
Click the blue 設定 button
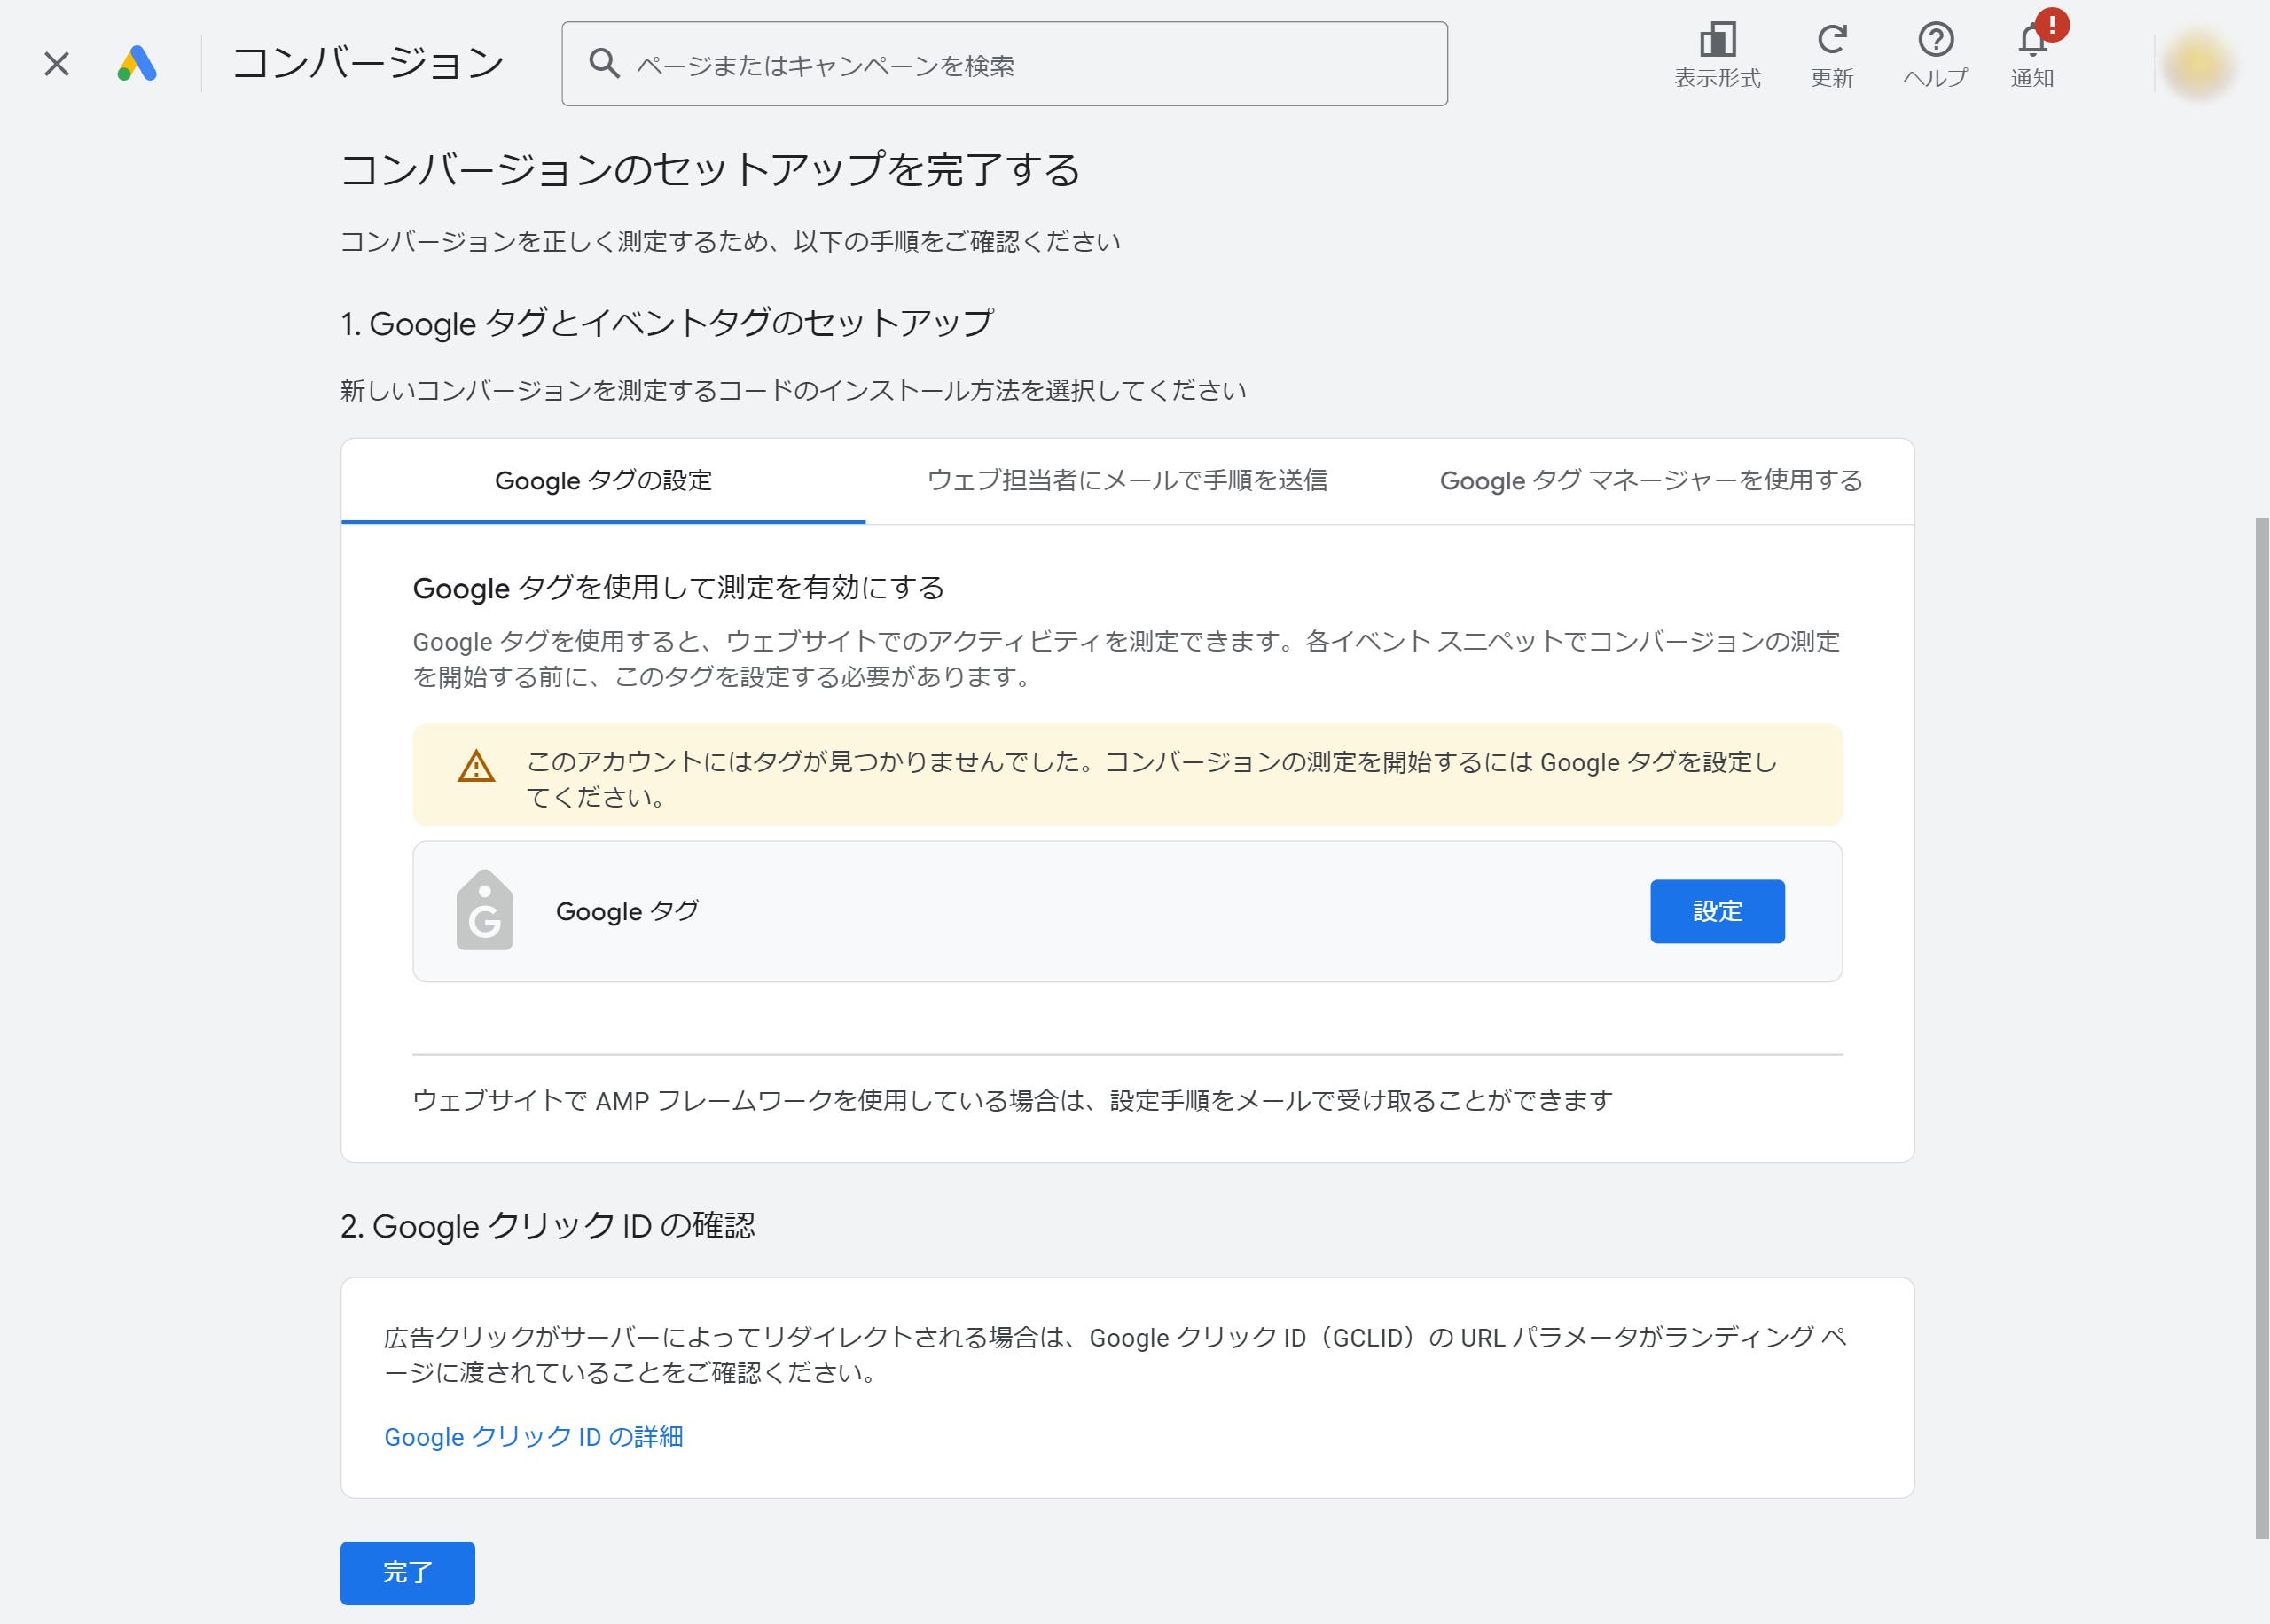click(x=1717, y=911)
